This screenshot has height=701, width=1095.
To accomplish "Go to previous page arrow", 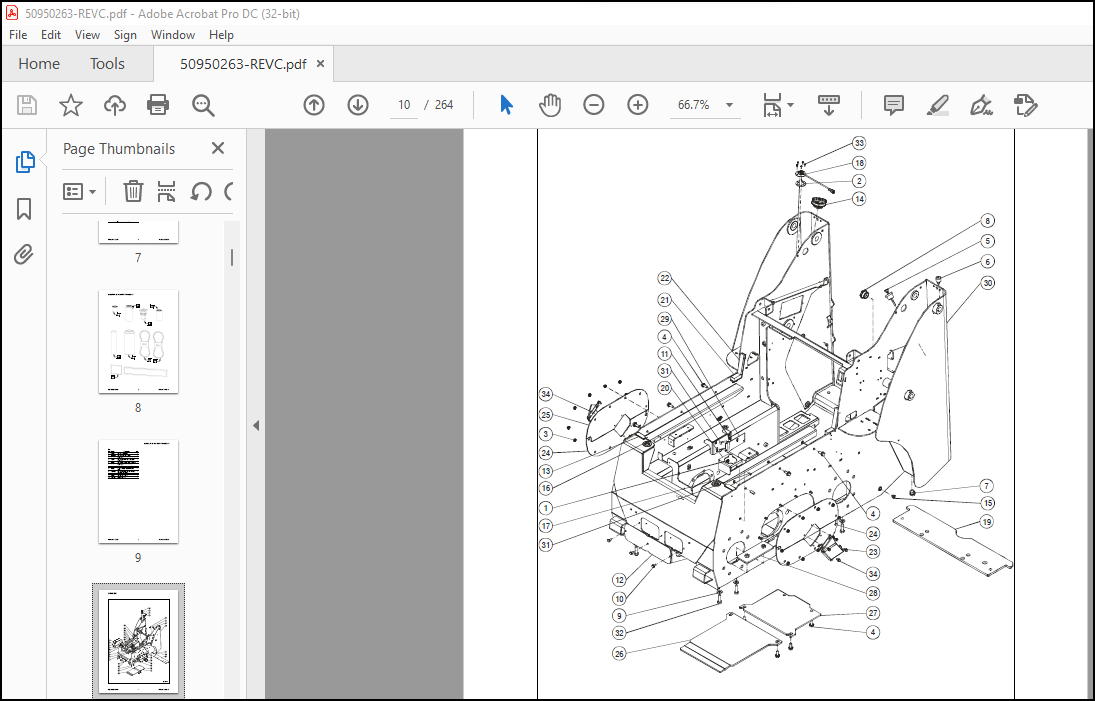I will click(x=314, y=105).
